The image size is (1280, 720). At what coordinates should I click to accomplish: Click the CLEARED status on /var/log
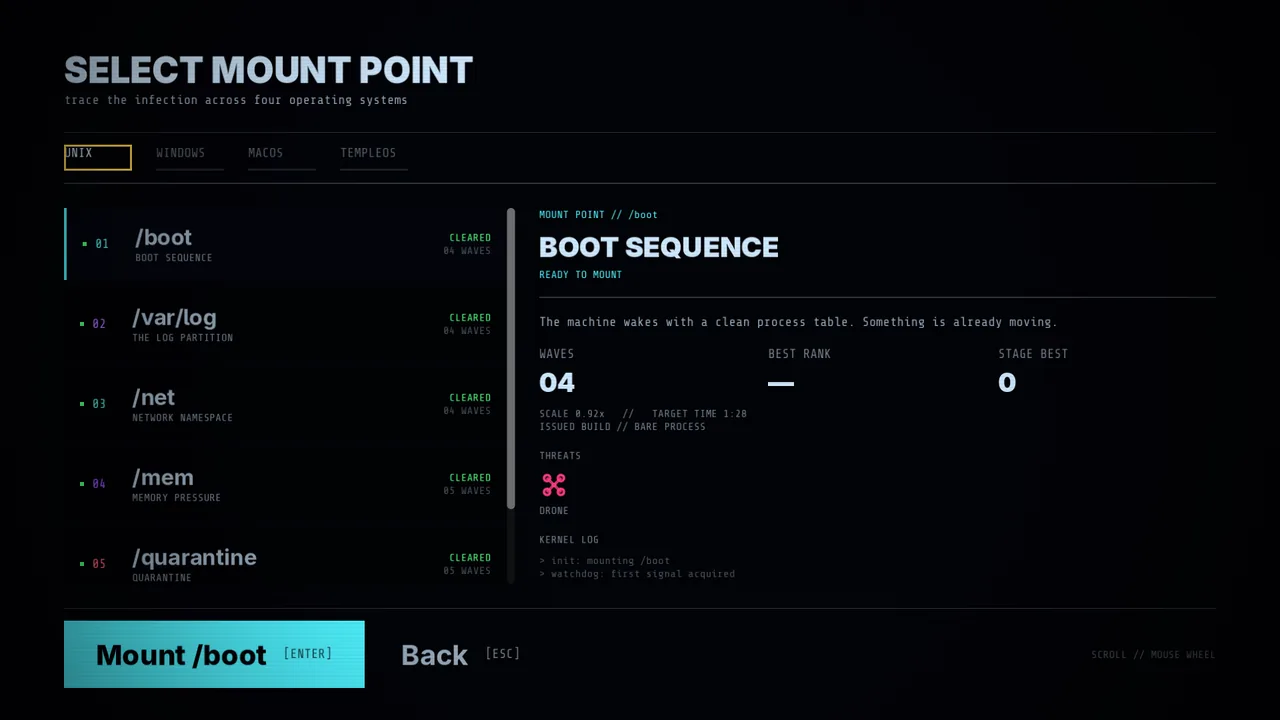tap(470, 318)
